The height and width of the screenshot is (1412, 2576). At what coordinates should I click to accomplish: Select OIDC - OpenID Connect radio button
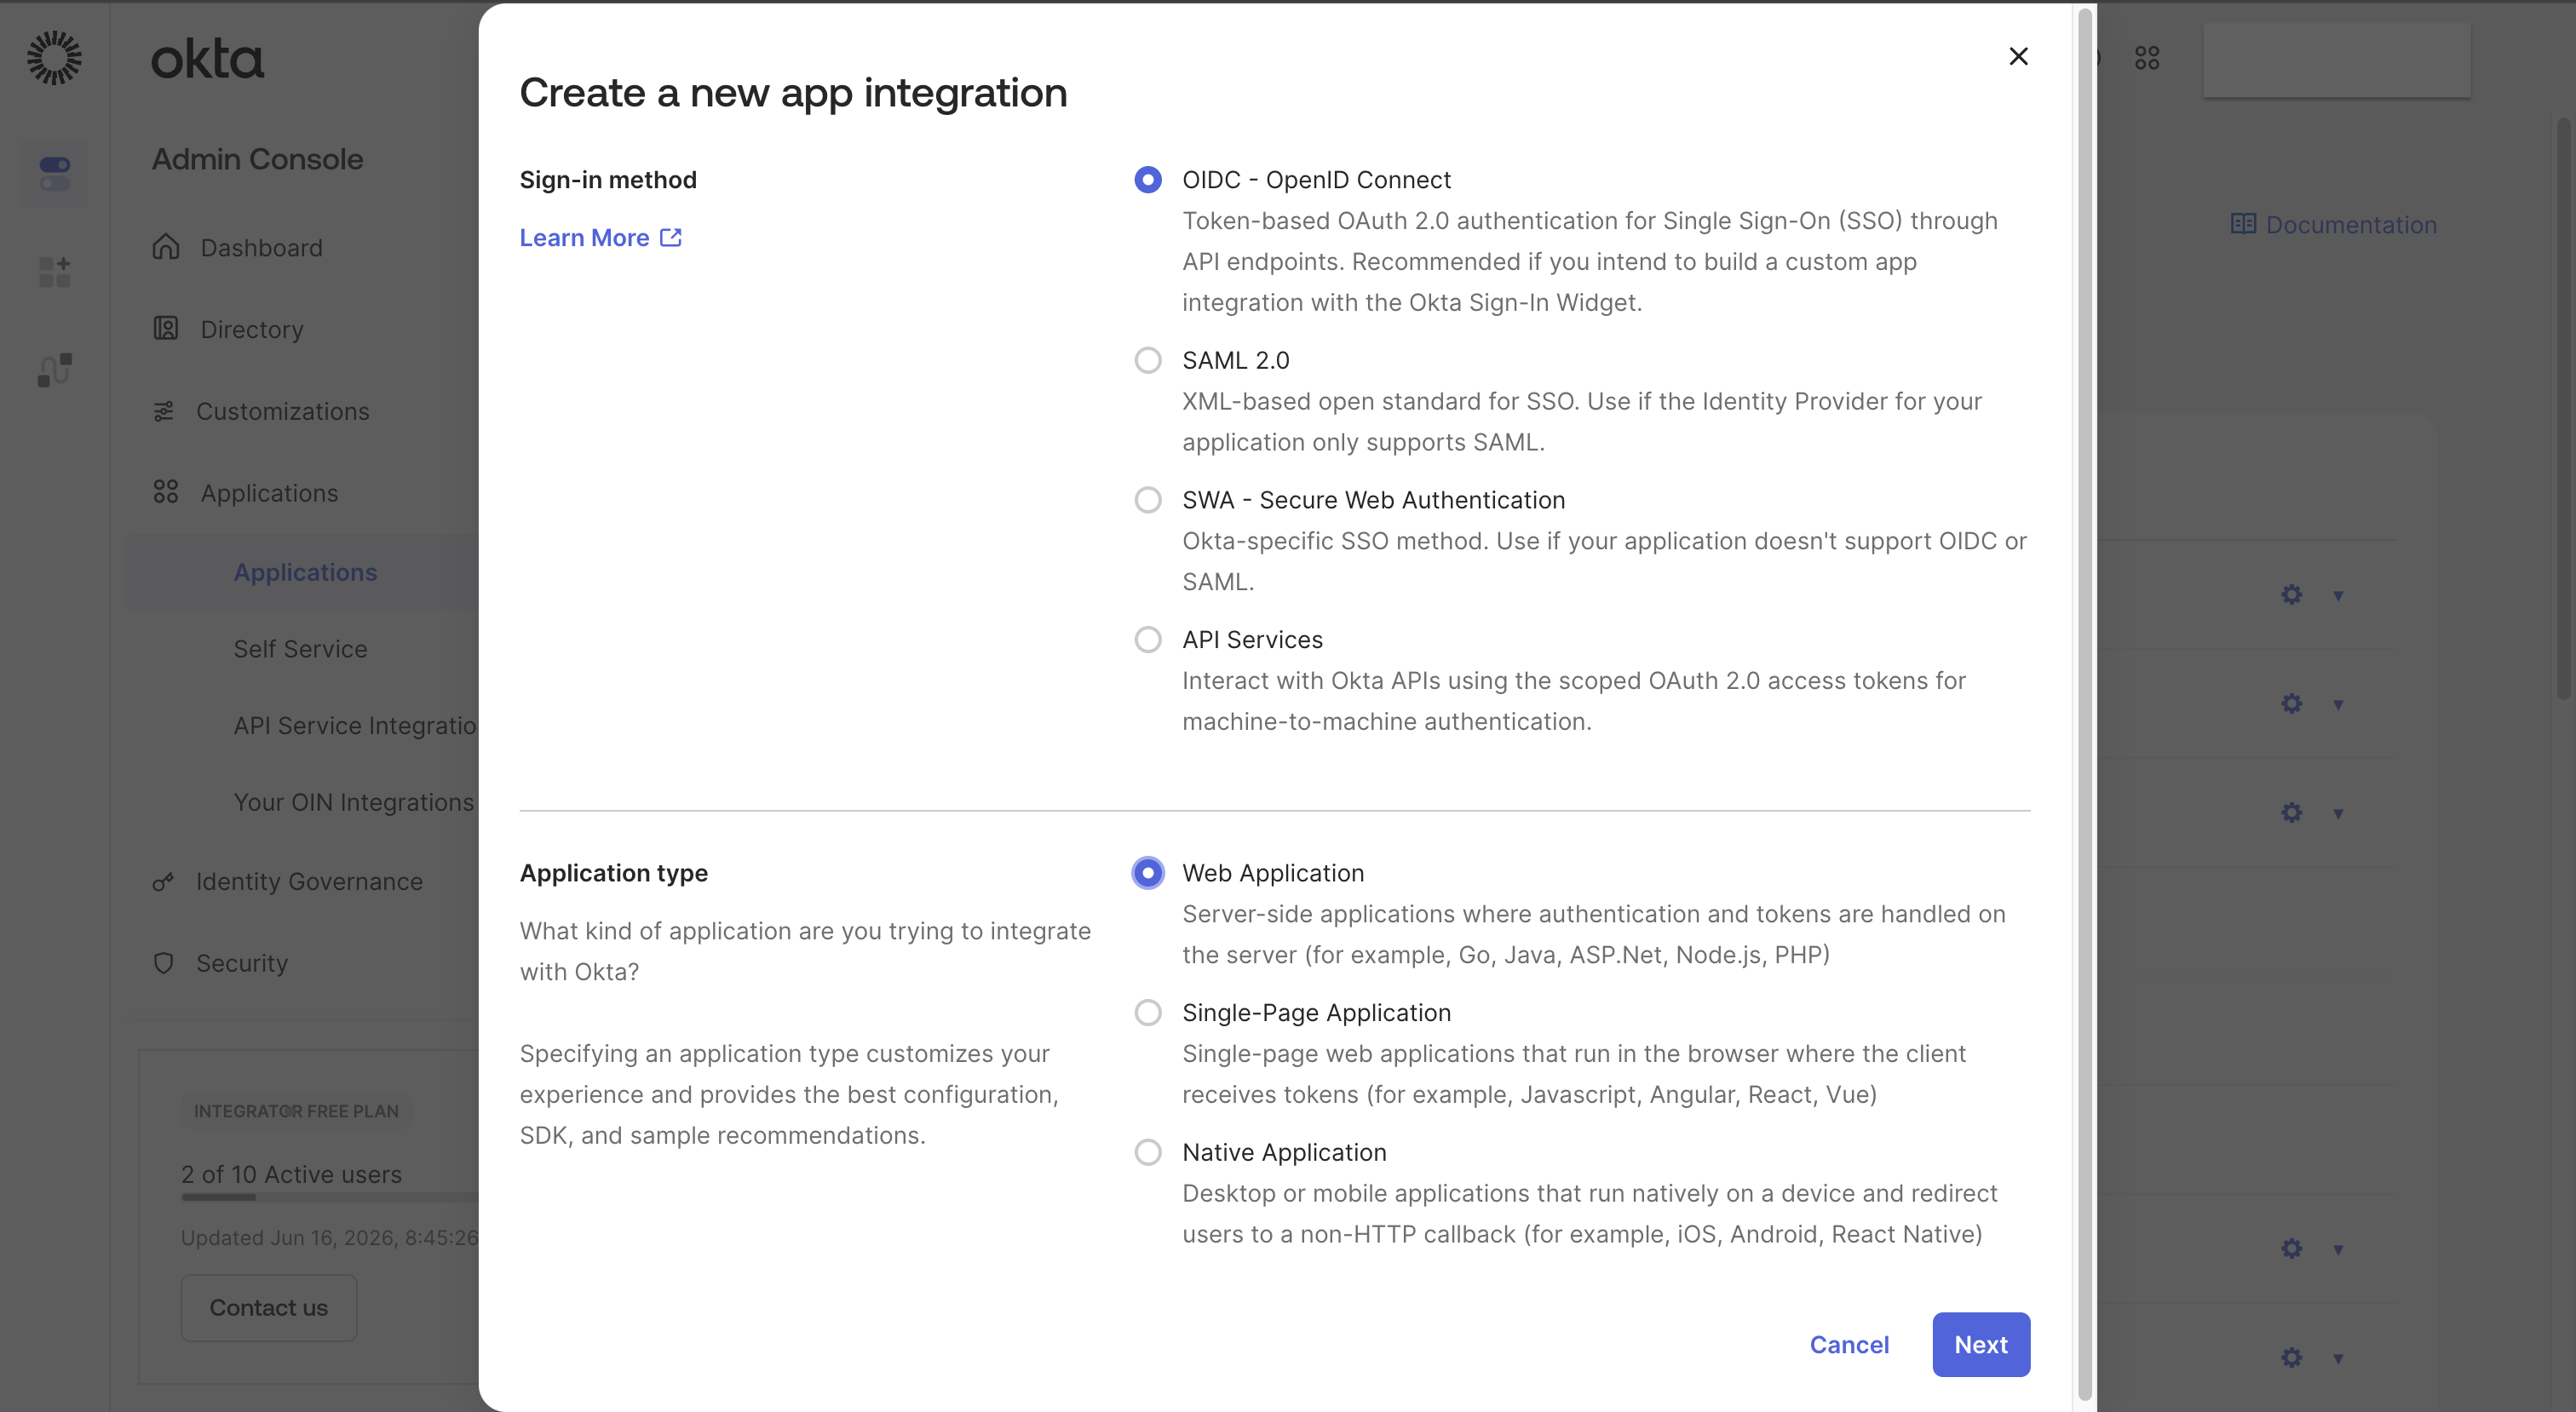pos(1148,180)
